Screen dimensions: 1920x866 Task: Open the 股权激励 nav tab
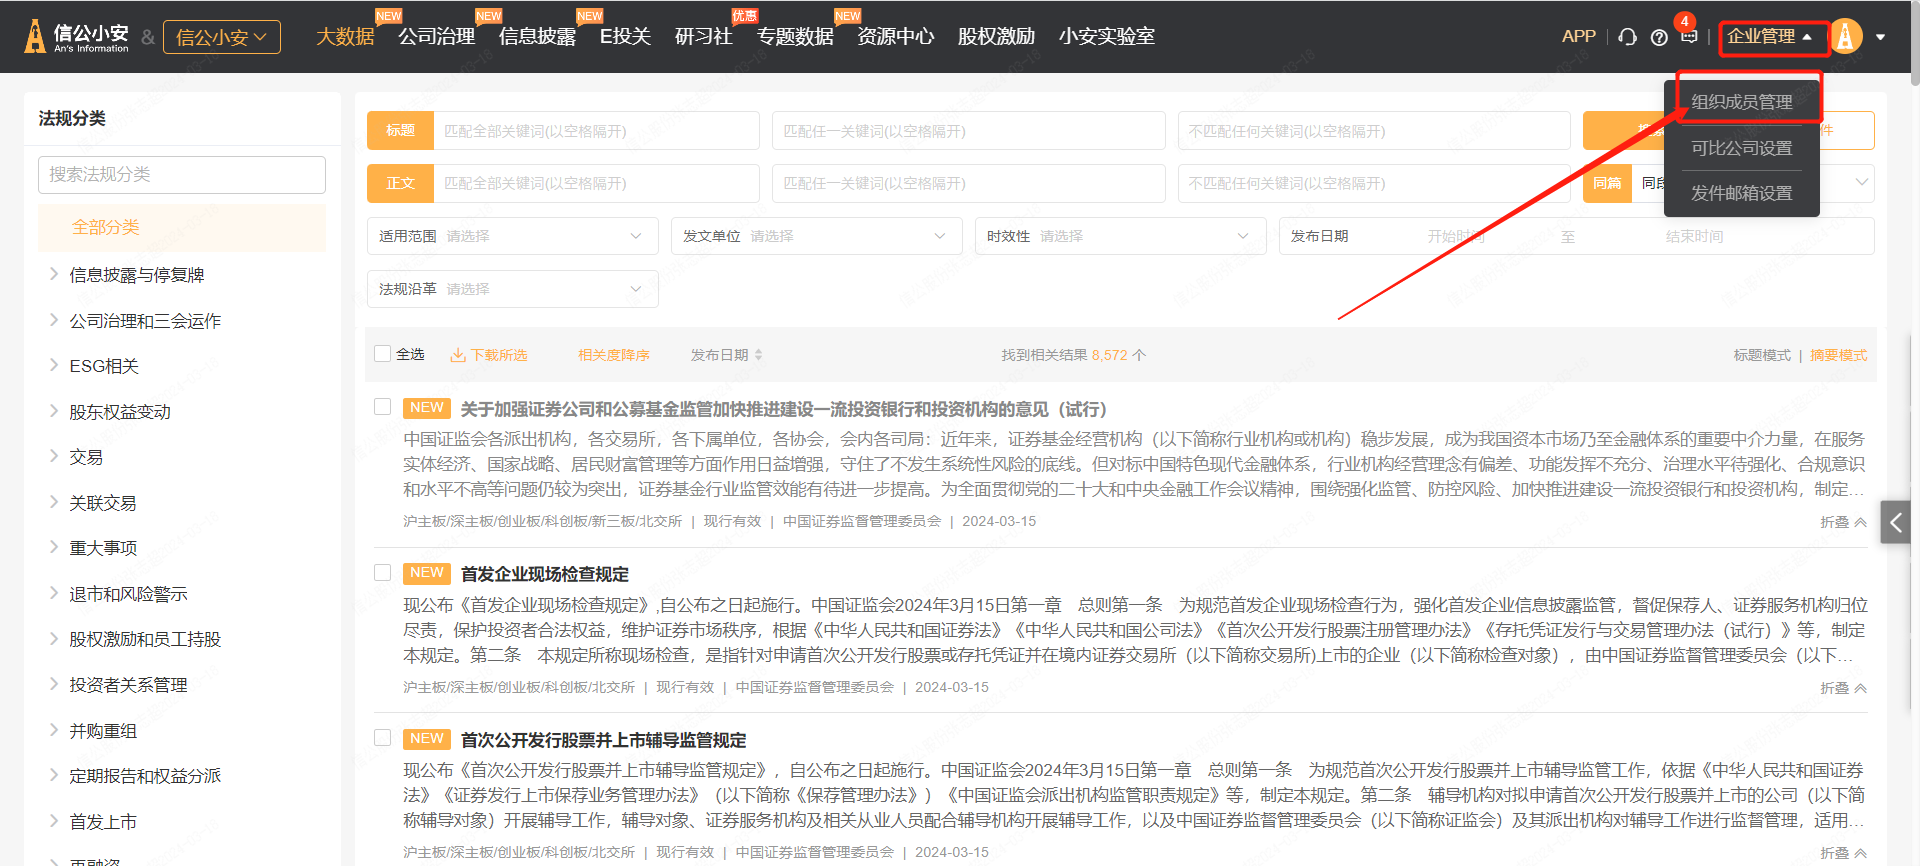coord(996,37)
